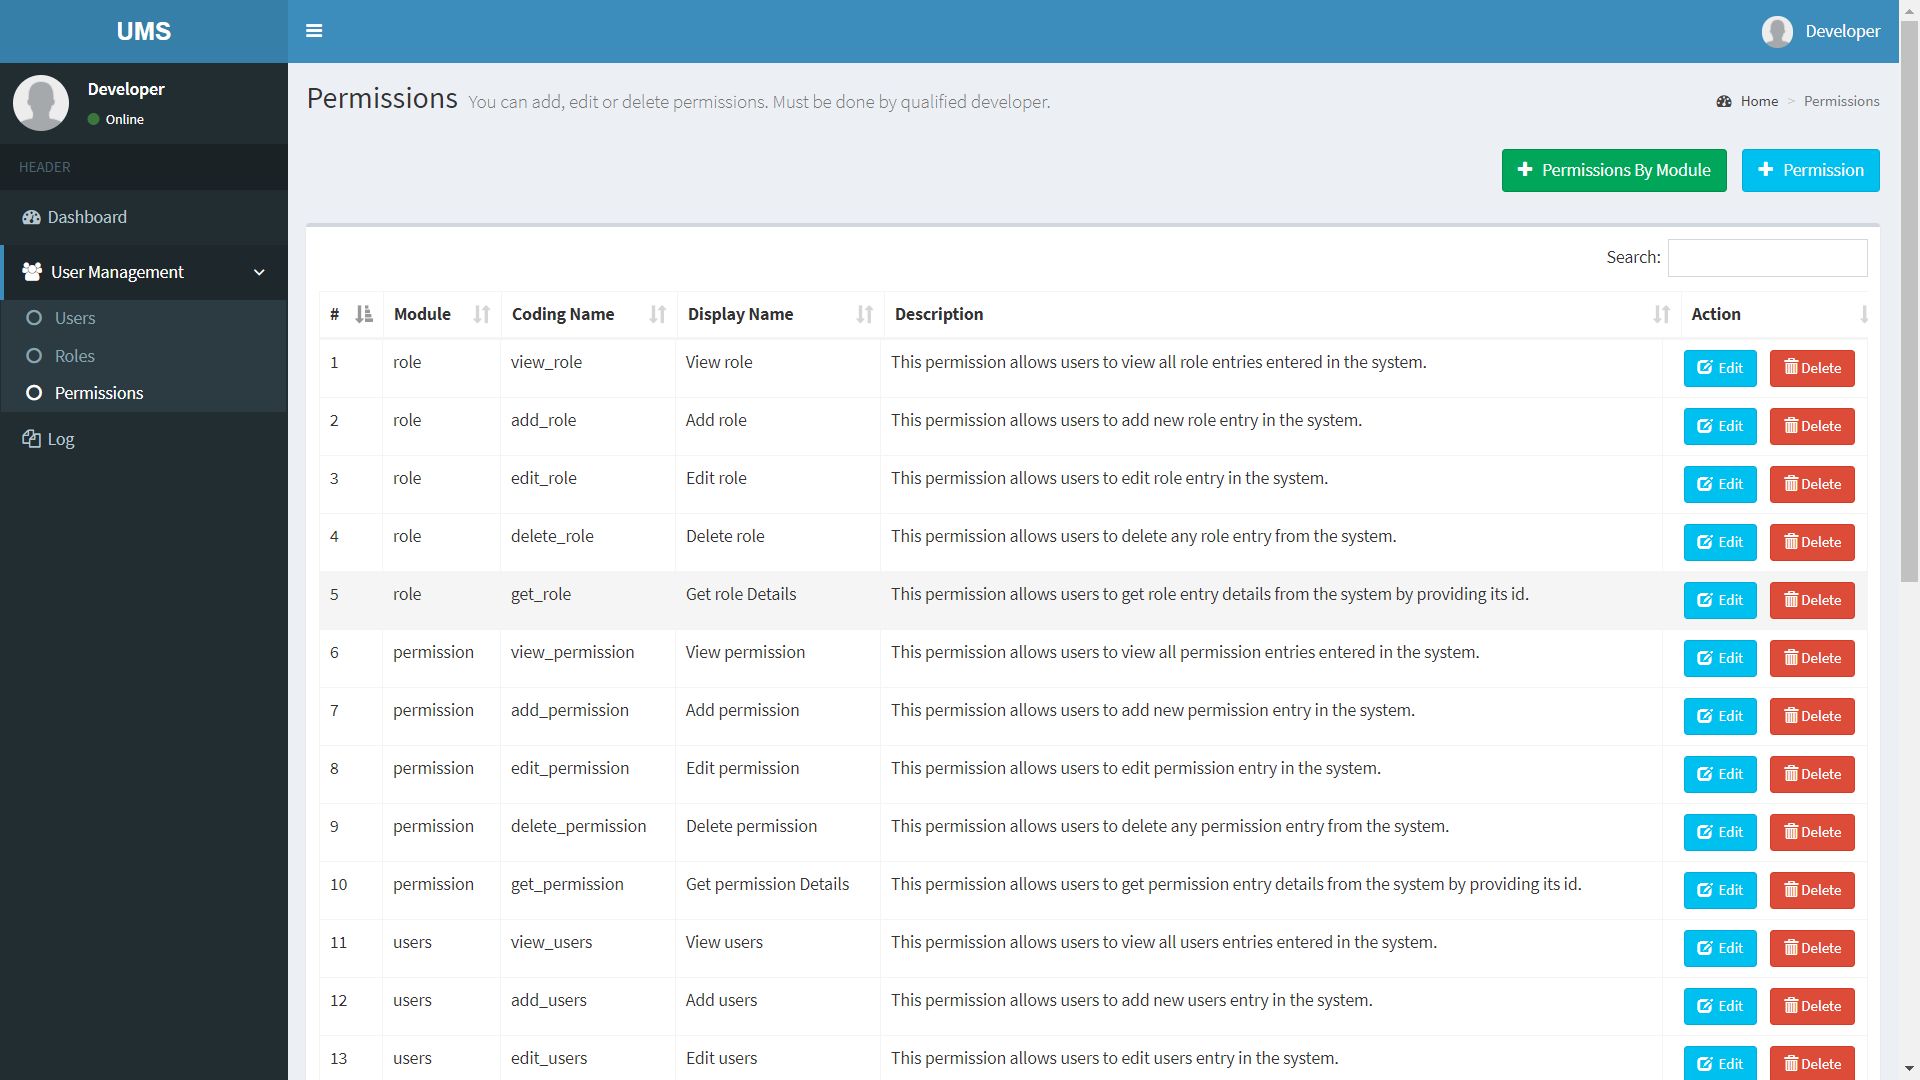The height and width of the screenshot is (1080, 1920).
Task: Click the Home breadcrumb icon link
Action: pos(1724,101)
